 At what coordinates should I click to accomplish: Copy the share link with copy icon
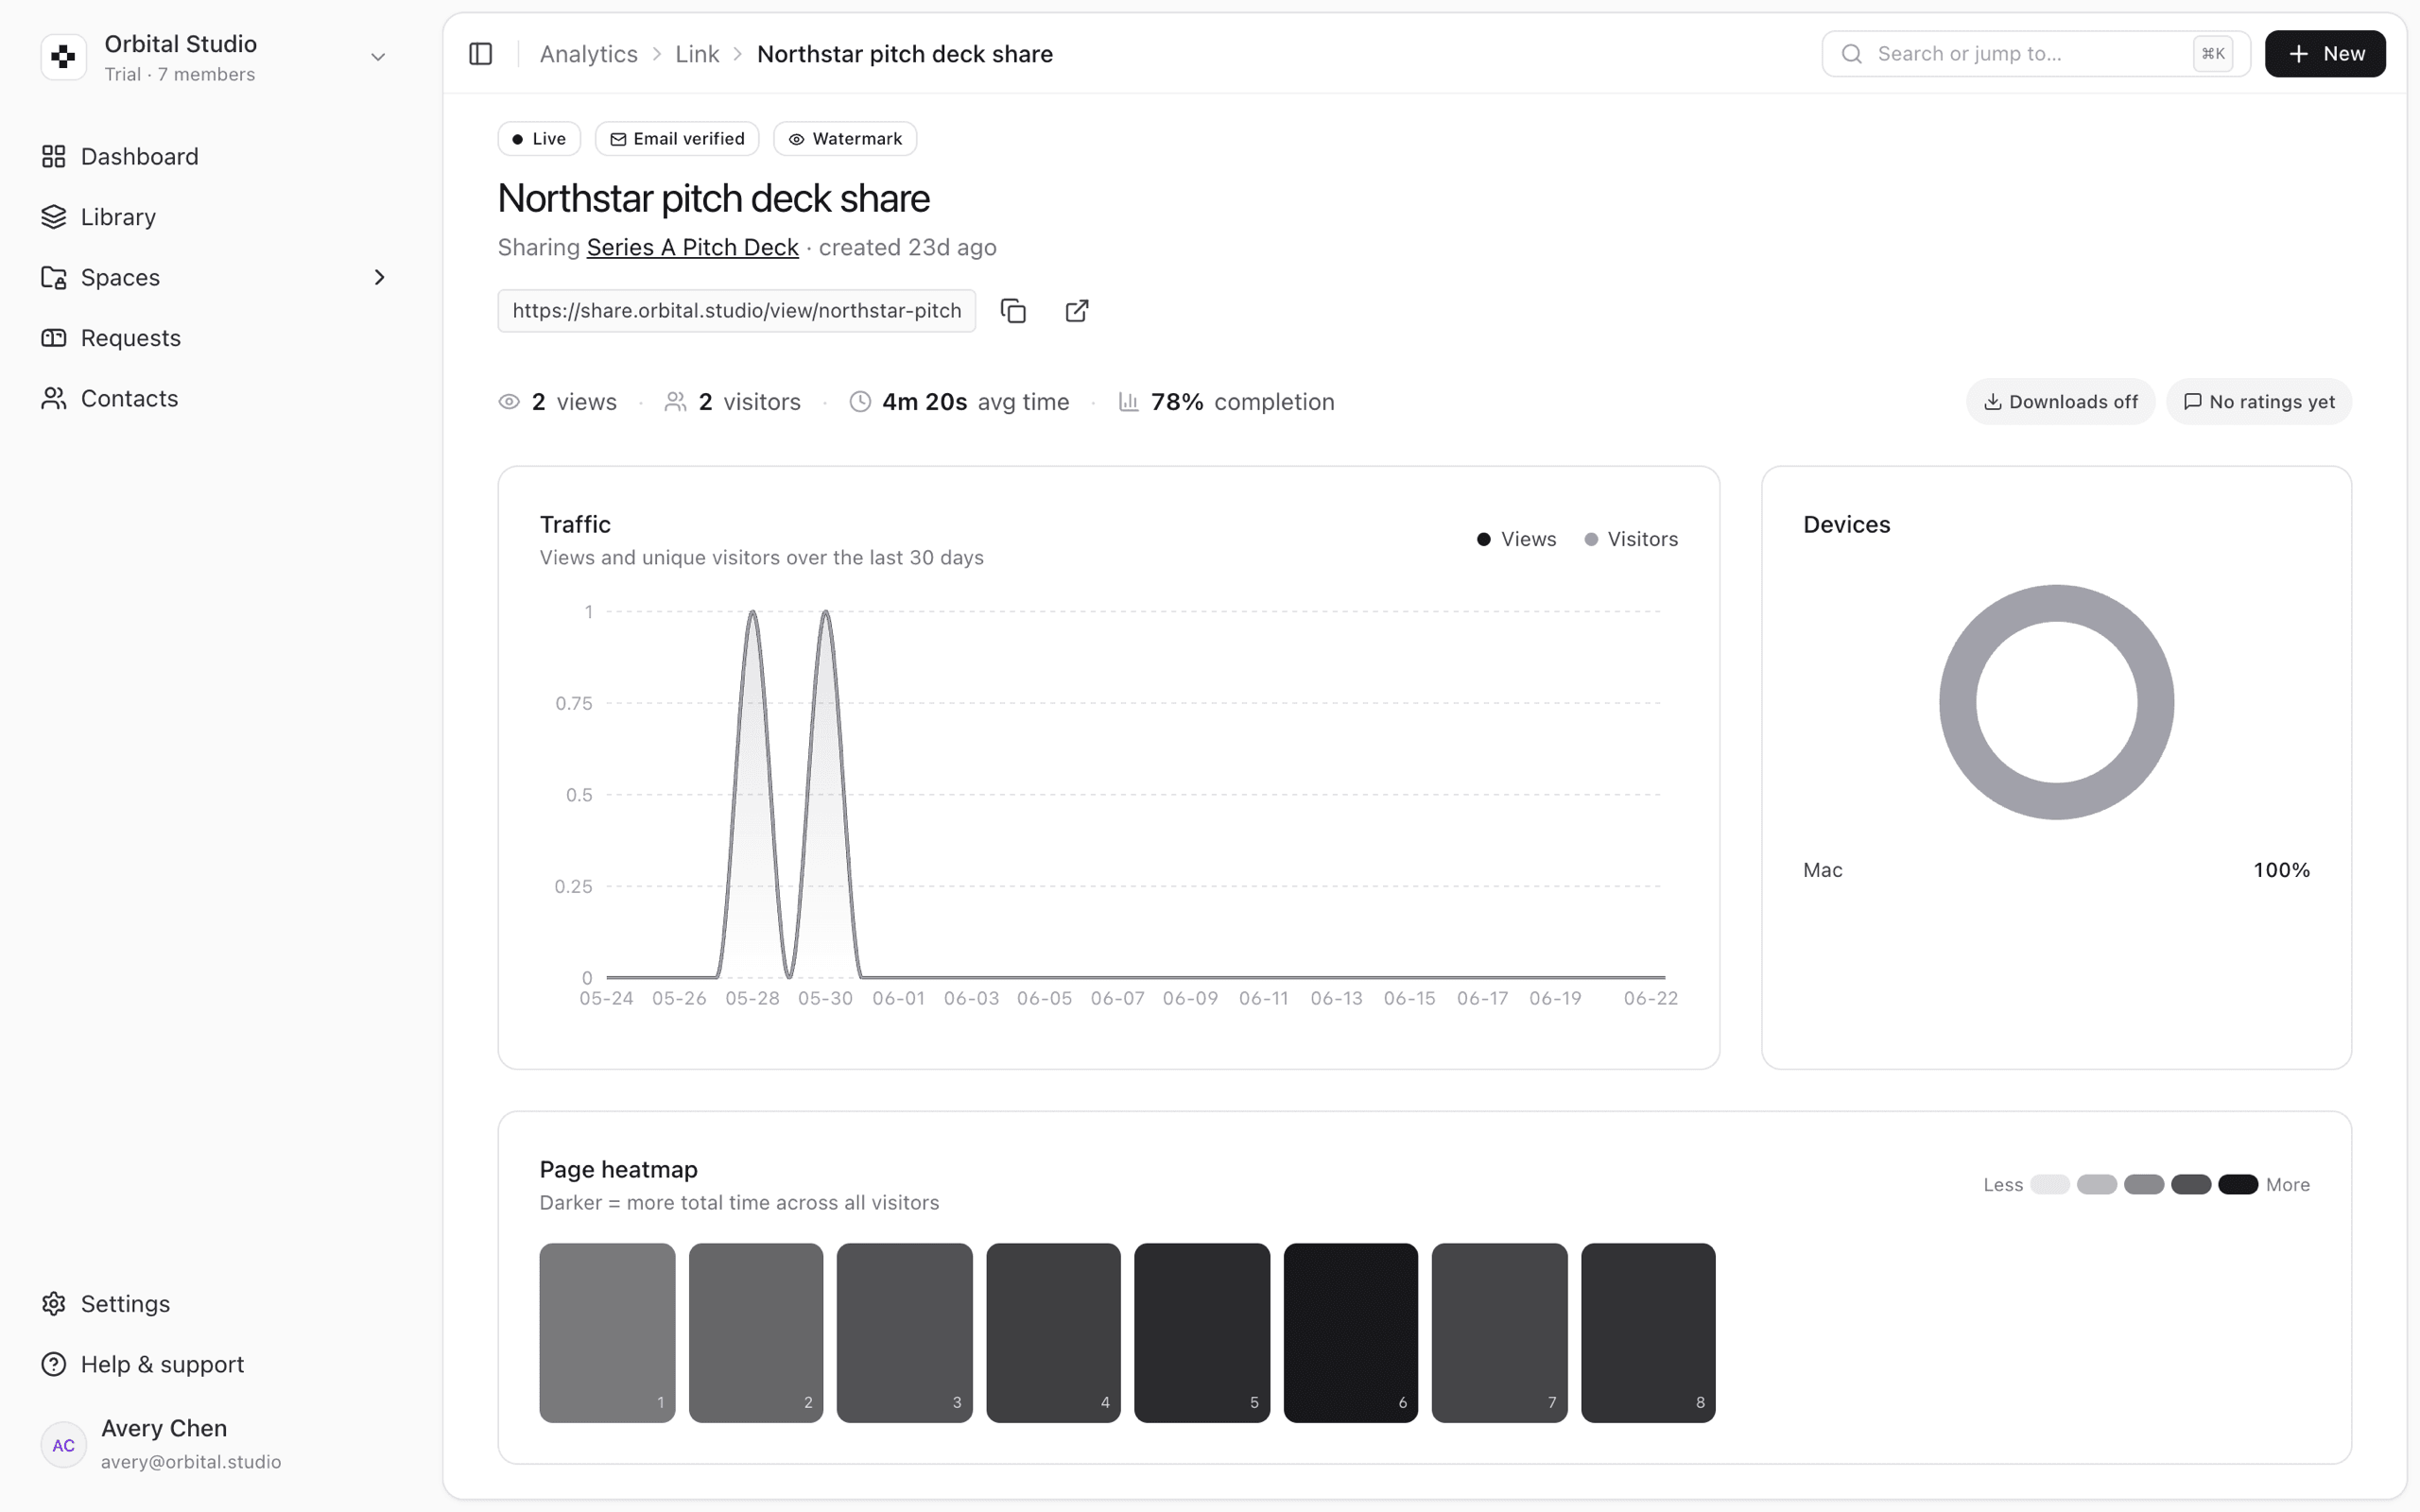pos(1014,311)
